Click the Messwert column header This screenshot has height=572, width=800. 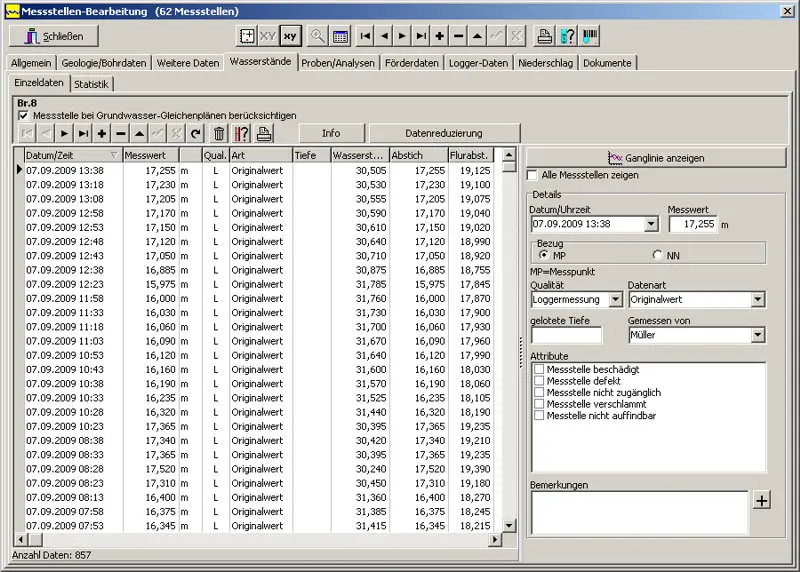click(151, 155)
